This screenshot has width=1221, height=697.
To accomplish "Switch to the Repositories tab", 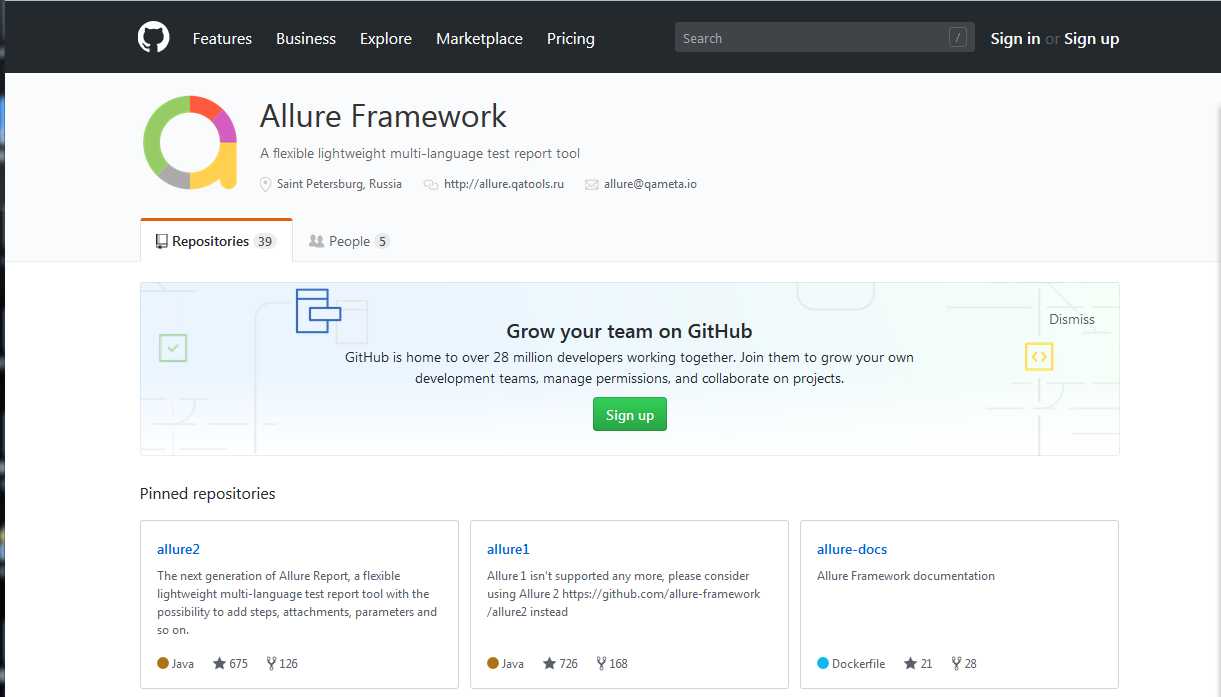I will click(x=216, y=241).
